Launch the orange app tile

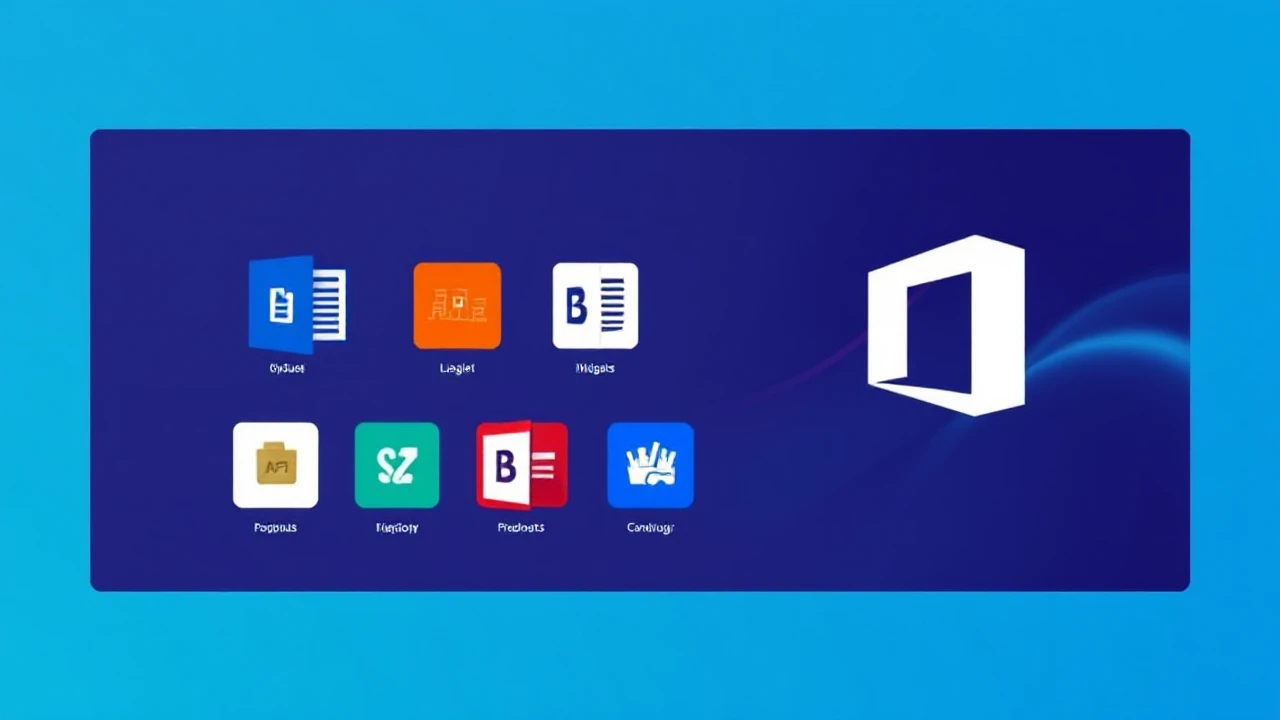coord(457,306)
